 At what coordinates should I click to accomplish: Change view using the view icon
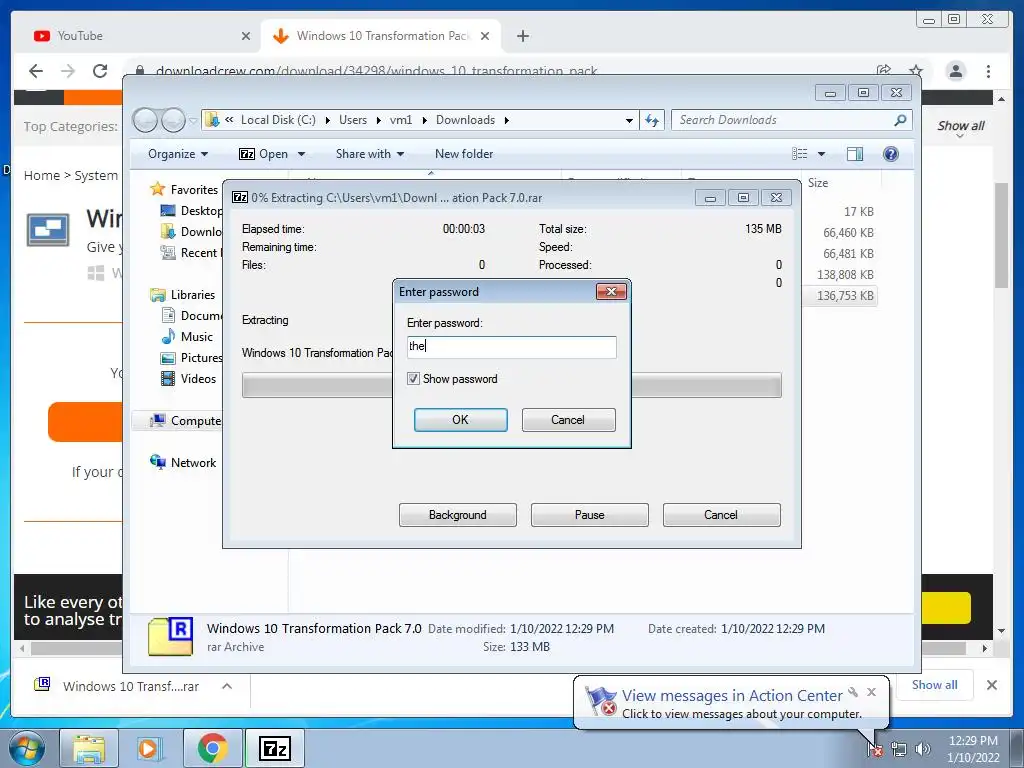799,153
